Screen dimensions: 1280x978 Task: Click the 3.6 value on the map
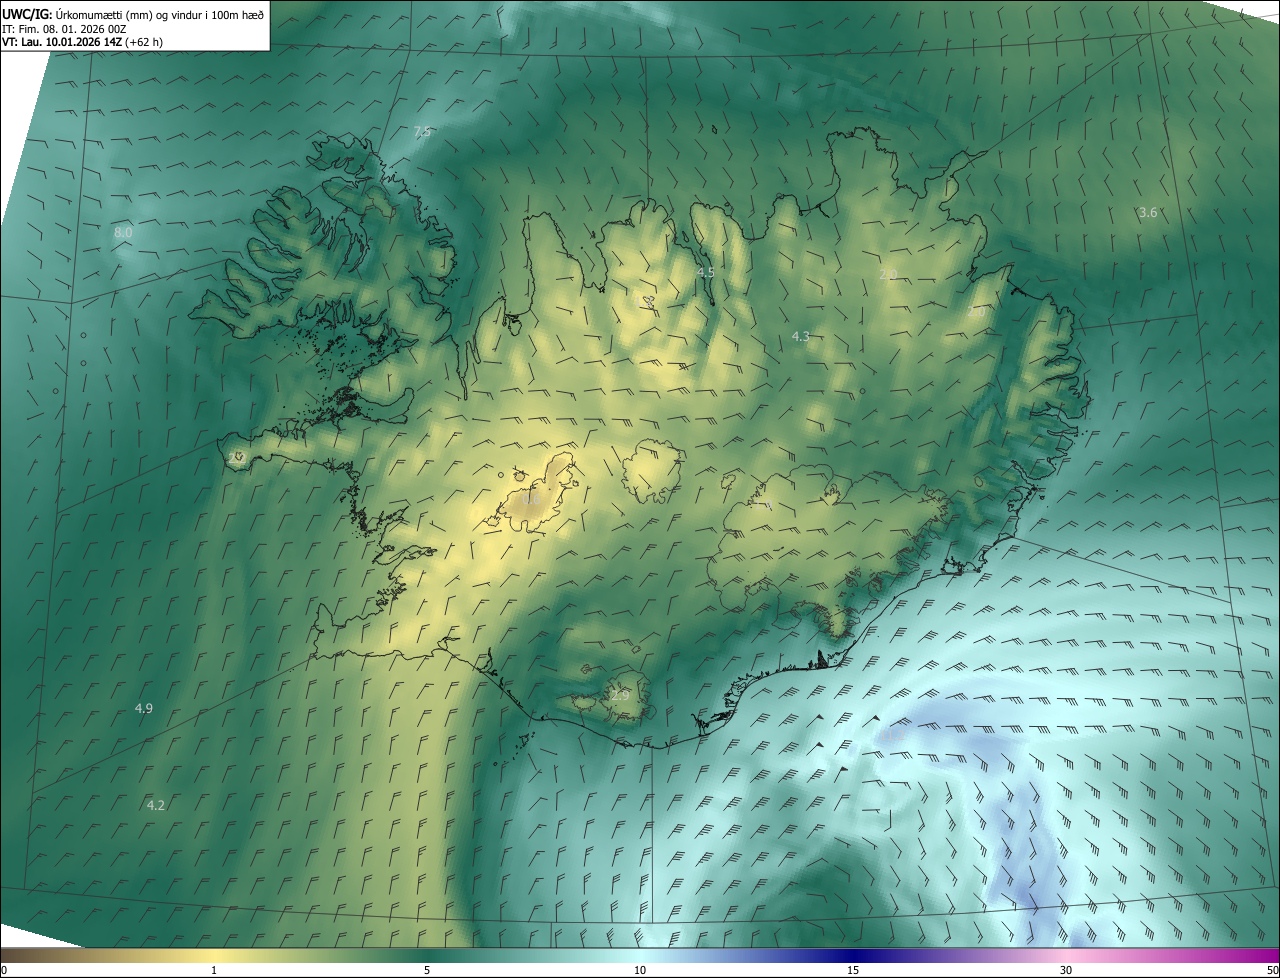1148,212
